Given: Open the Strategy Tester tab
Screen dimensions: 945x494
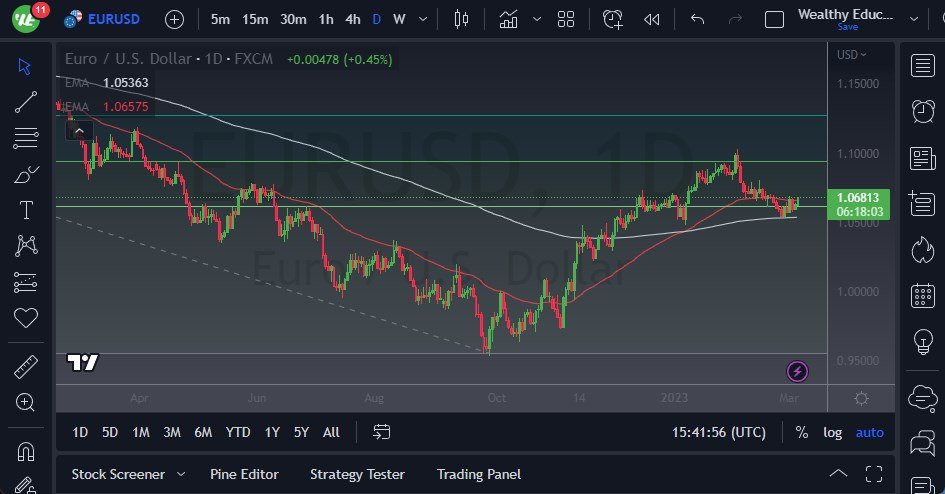Looking at the screenshot, I should [357, 474].
